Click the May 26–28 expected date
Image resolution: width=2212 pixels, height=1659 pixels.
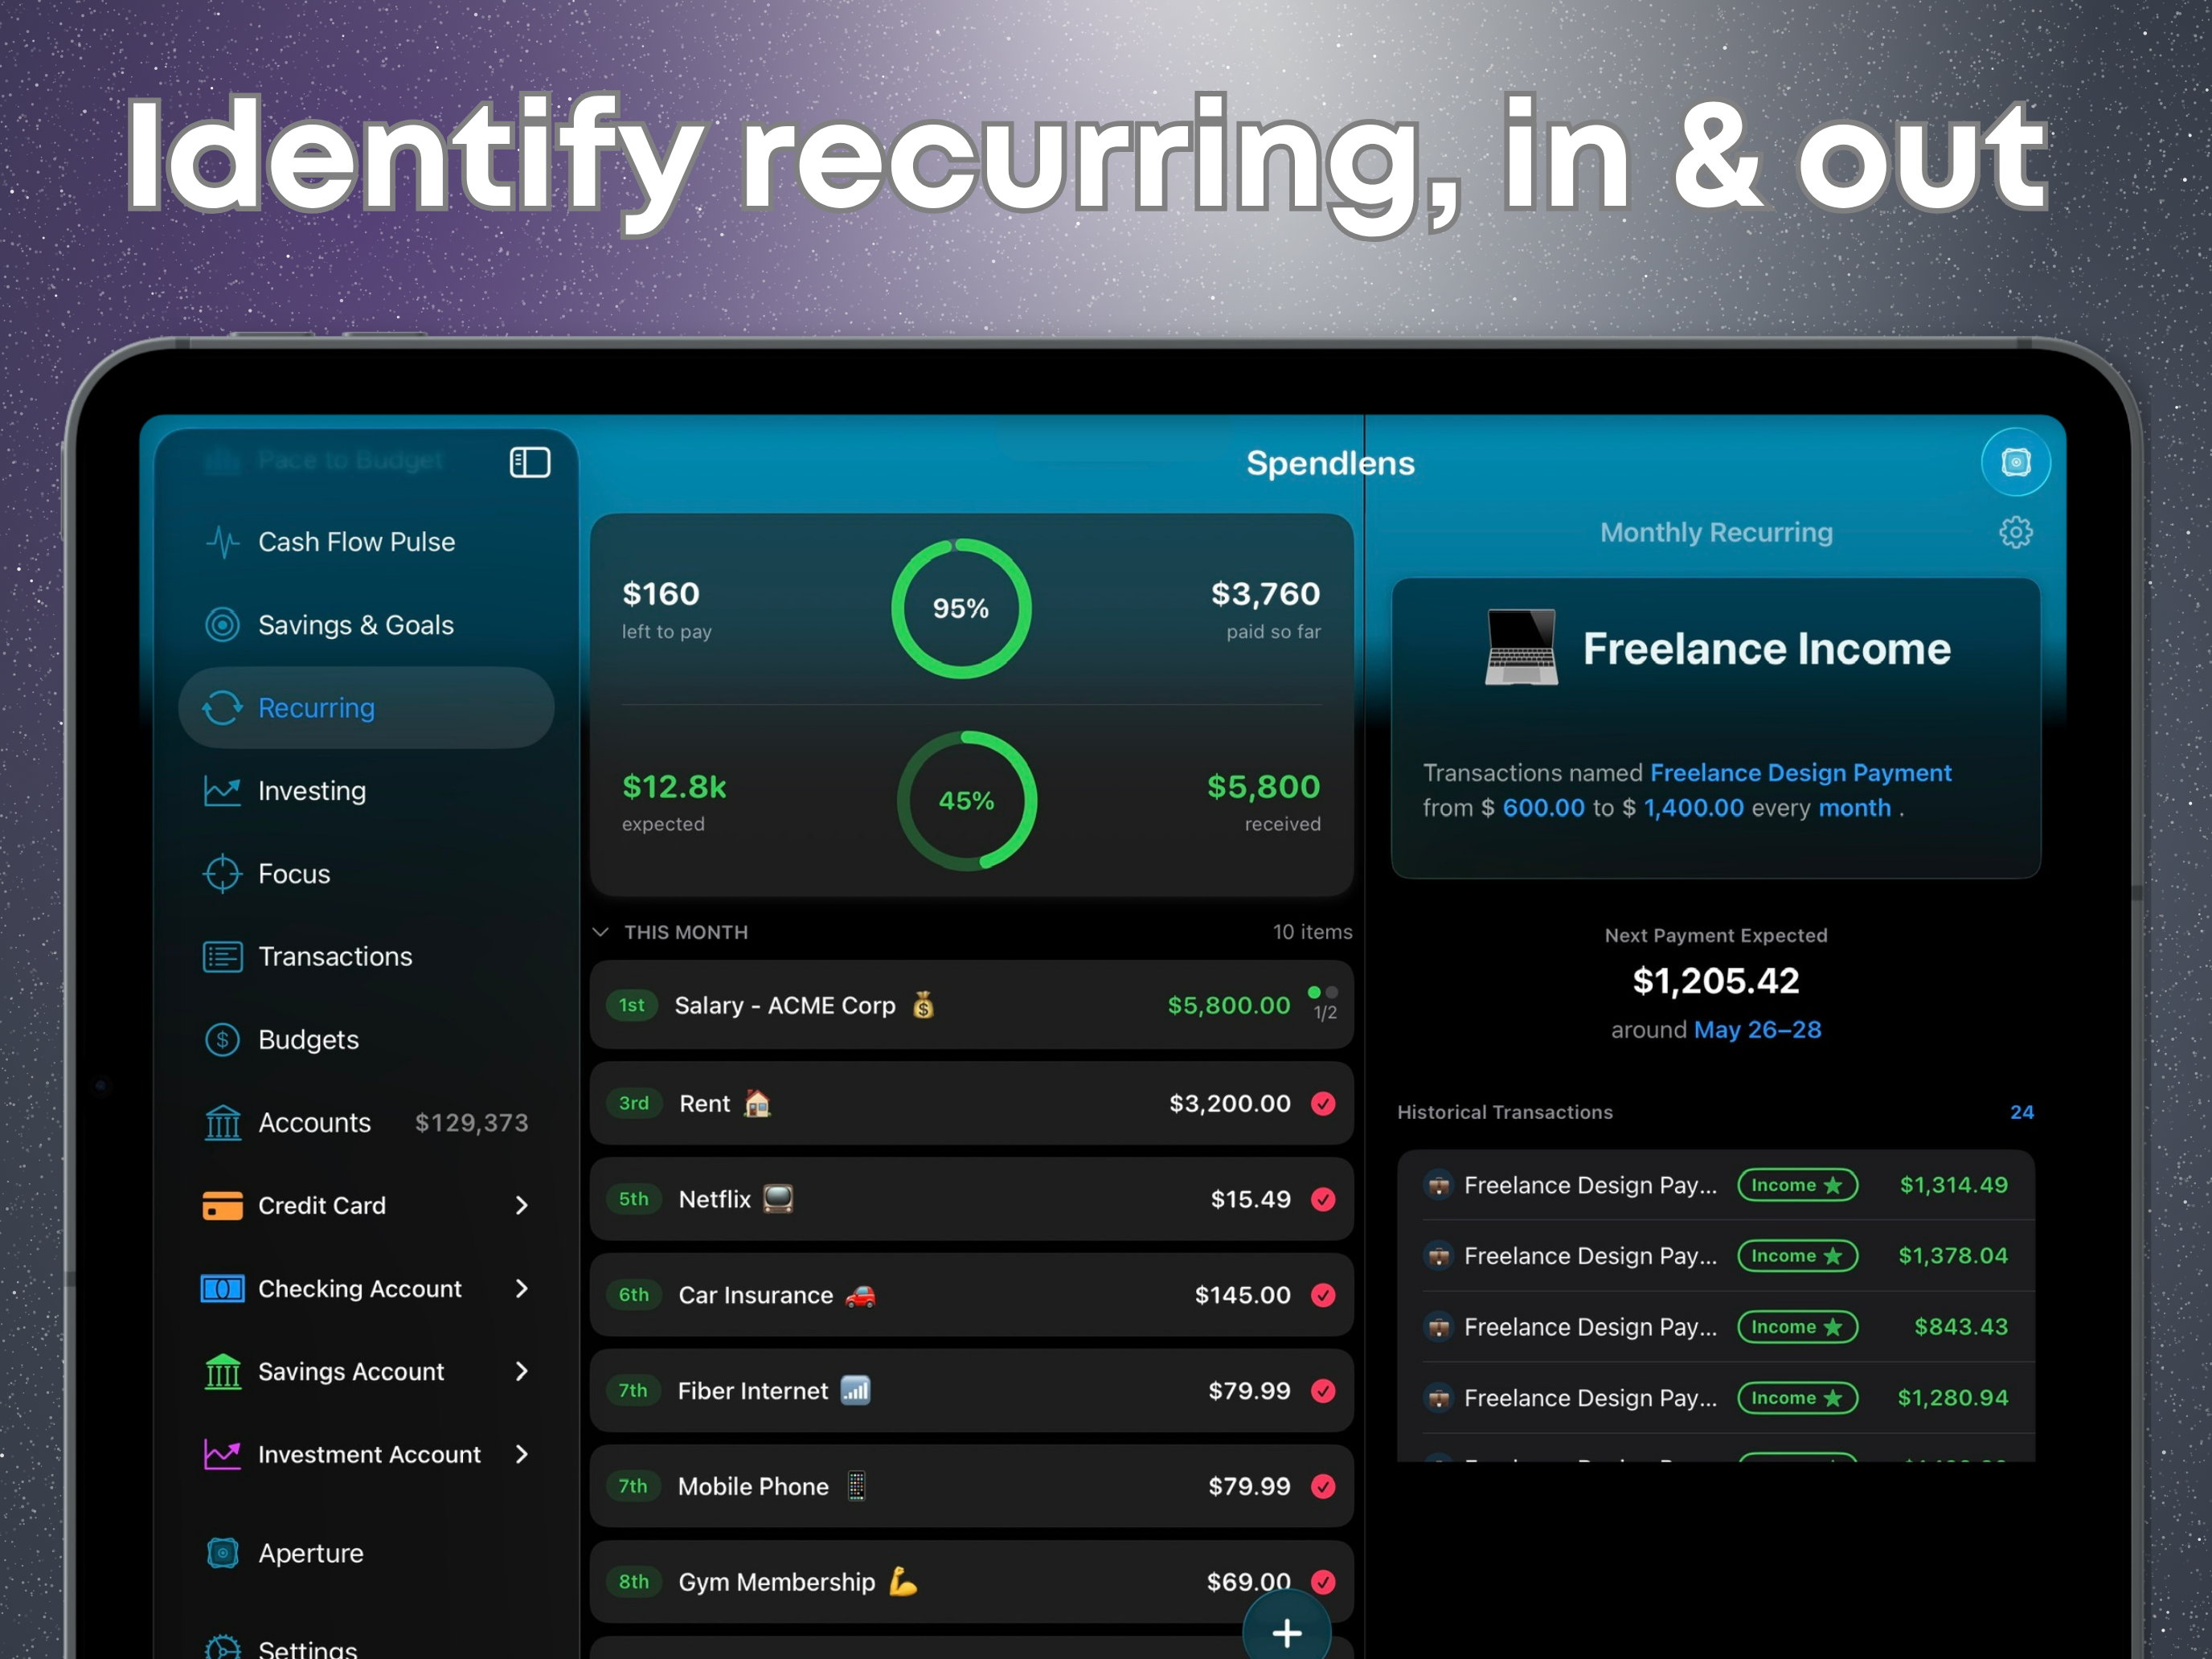coord(1757,1030)
